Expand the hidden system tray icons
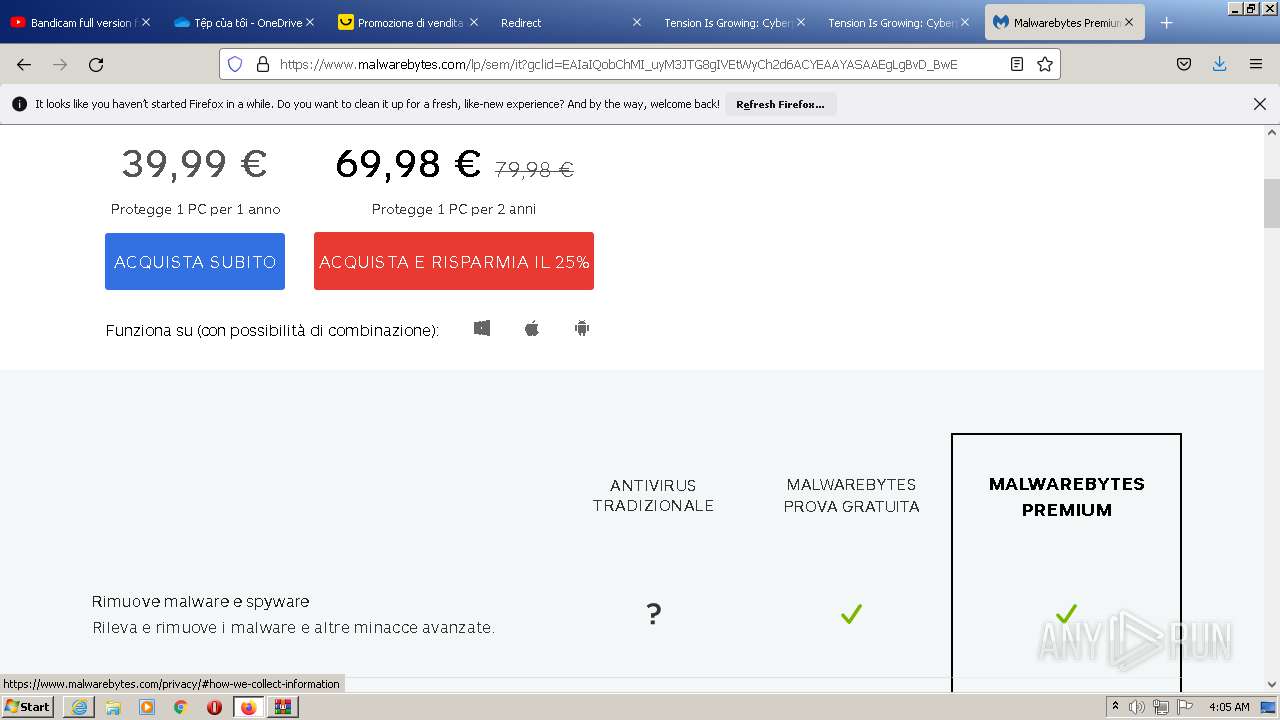This screenshot has height=720, width=1280. 1115,706
